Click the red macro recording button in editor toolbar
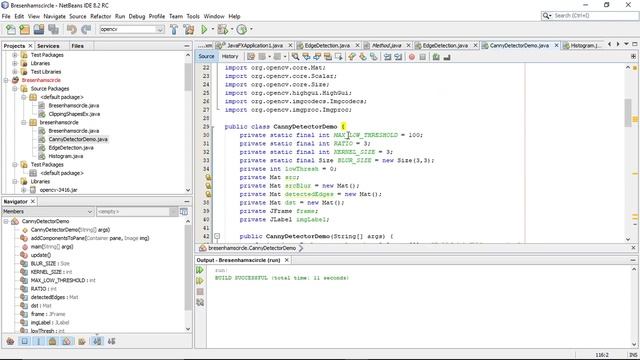 click(412, 57)
